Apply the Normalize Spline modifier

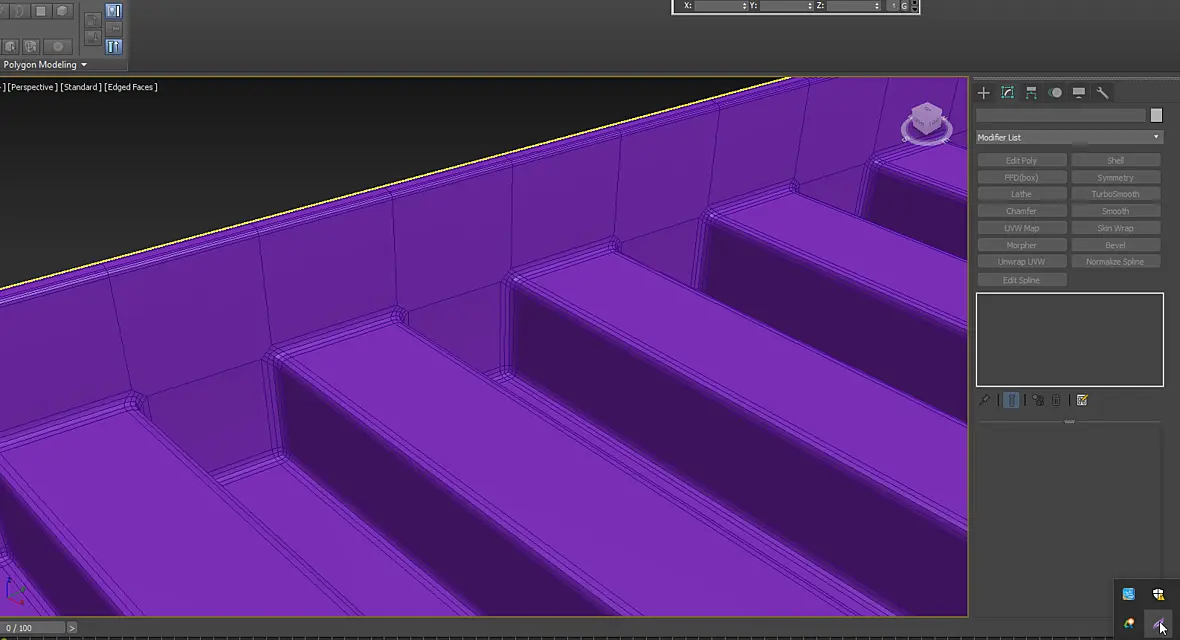tap(1115, 262)
